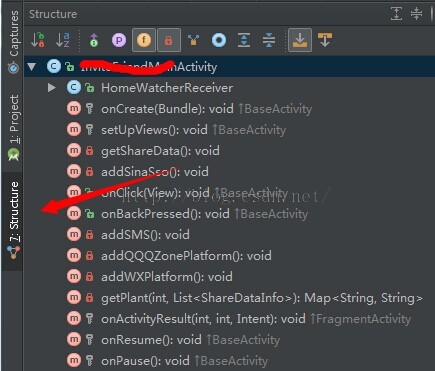Open the 1: Project side tab
This screenshot has width=435, height=371.
[x=13, y=128]
